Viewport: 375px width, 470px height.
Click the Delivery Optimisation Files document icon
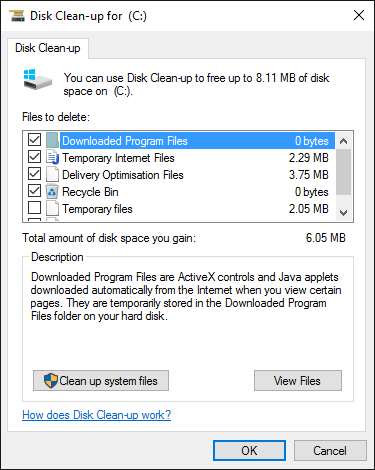point(52,174)
